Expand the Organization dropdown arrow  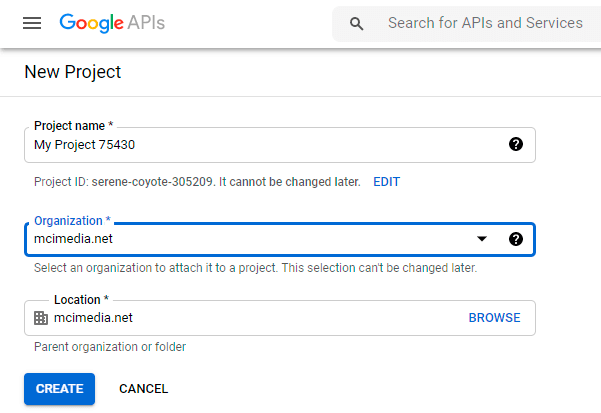(x=482, y=239)
